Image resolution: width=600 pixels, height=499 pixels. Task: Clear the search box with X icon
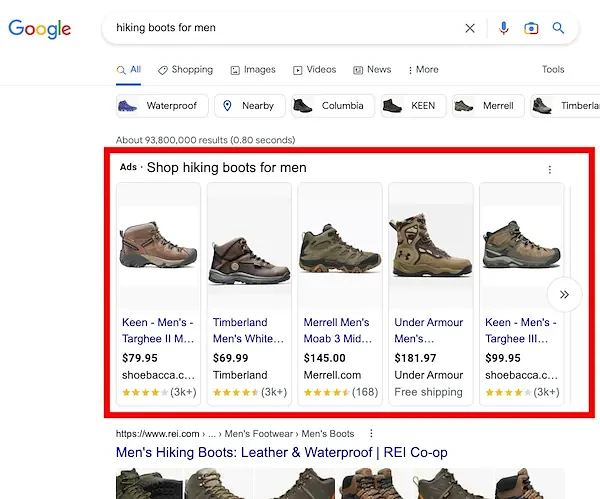470,28
